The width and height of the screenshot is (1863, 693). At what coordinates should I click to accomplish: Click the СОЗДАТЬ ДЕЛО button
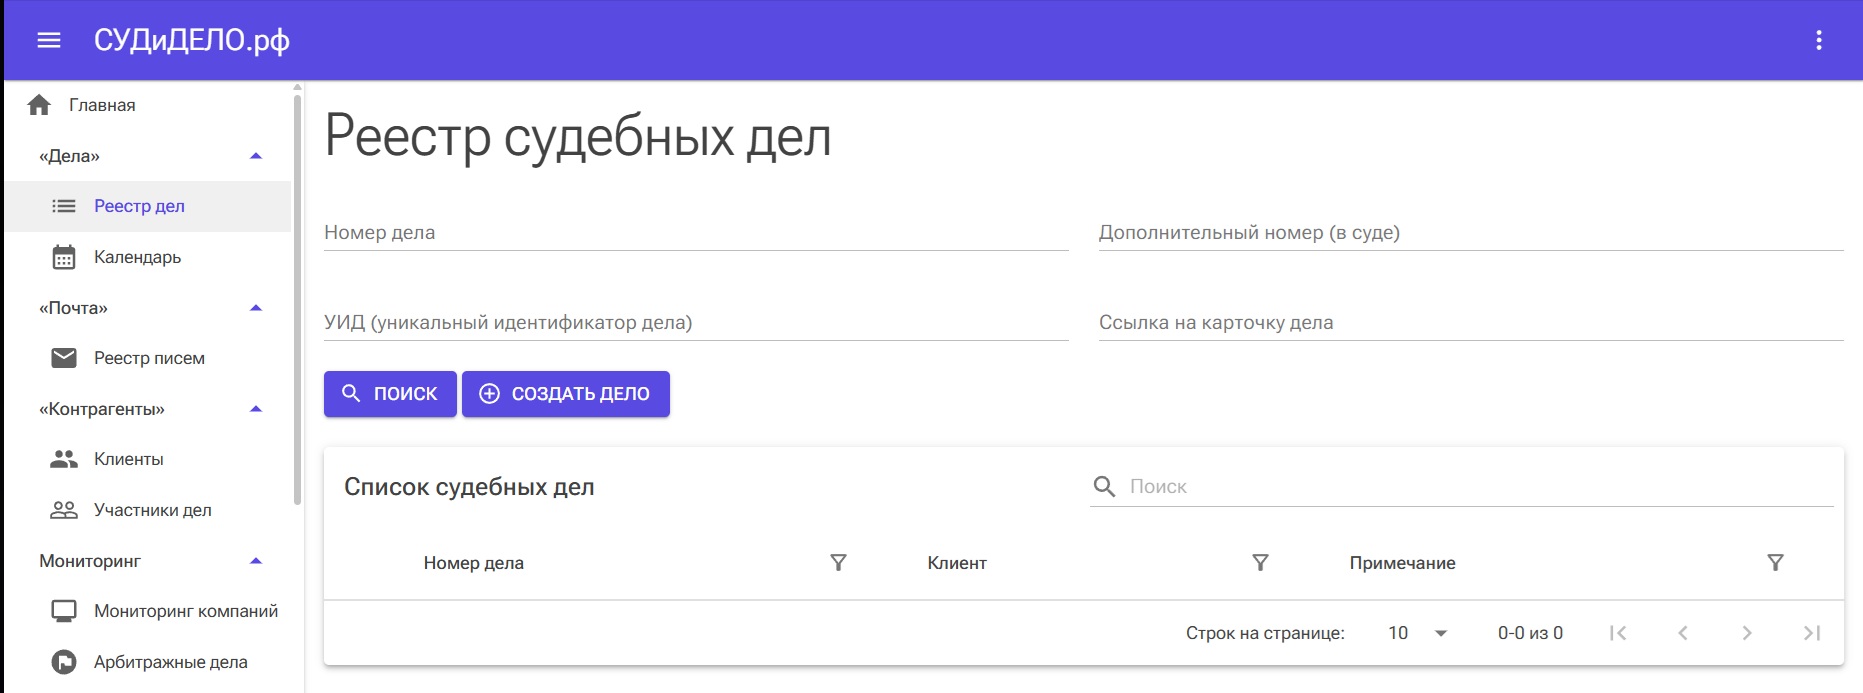click(x=565, y=394)
